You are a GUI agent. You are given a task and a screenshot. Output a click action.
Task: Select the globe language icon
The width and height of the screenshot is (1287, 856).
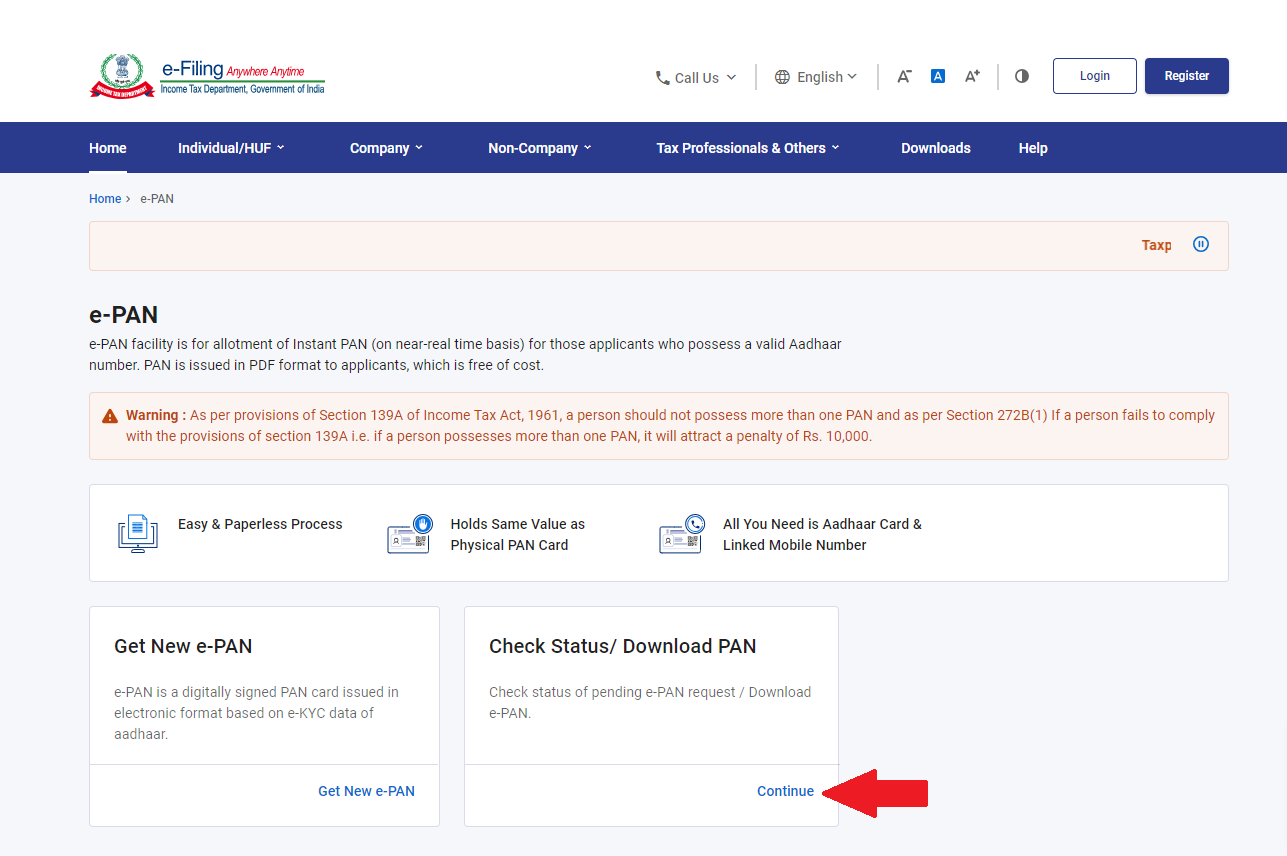781,76
